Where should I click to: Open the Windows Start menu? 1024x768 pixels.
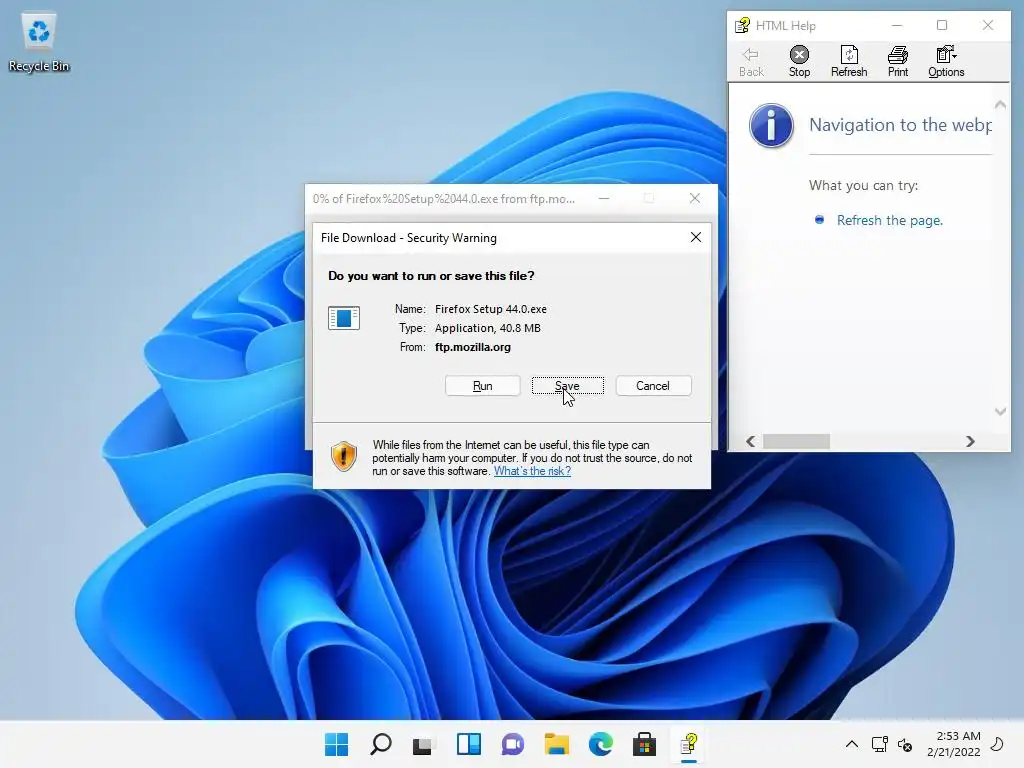coord(337,744)
